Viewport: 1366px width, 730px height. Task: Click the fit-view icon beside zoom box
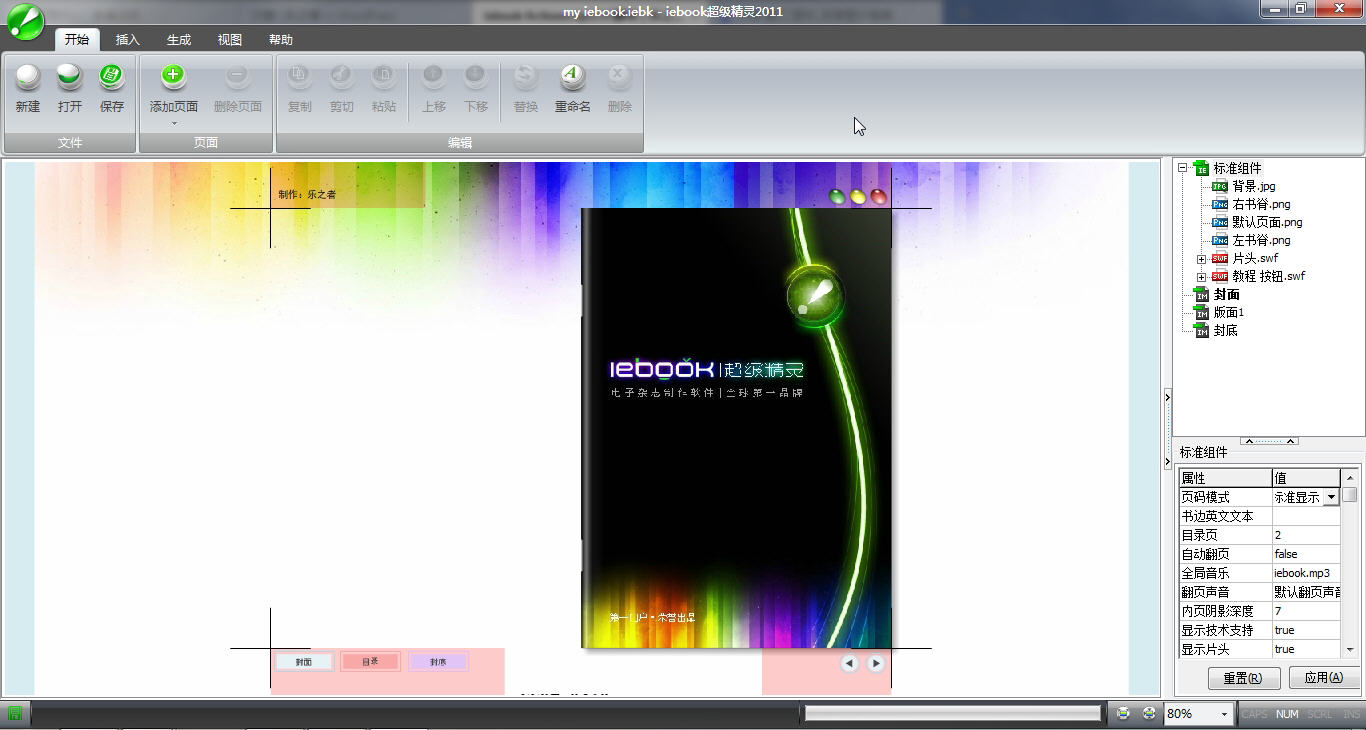(1149, 713)
